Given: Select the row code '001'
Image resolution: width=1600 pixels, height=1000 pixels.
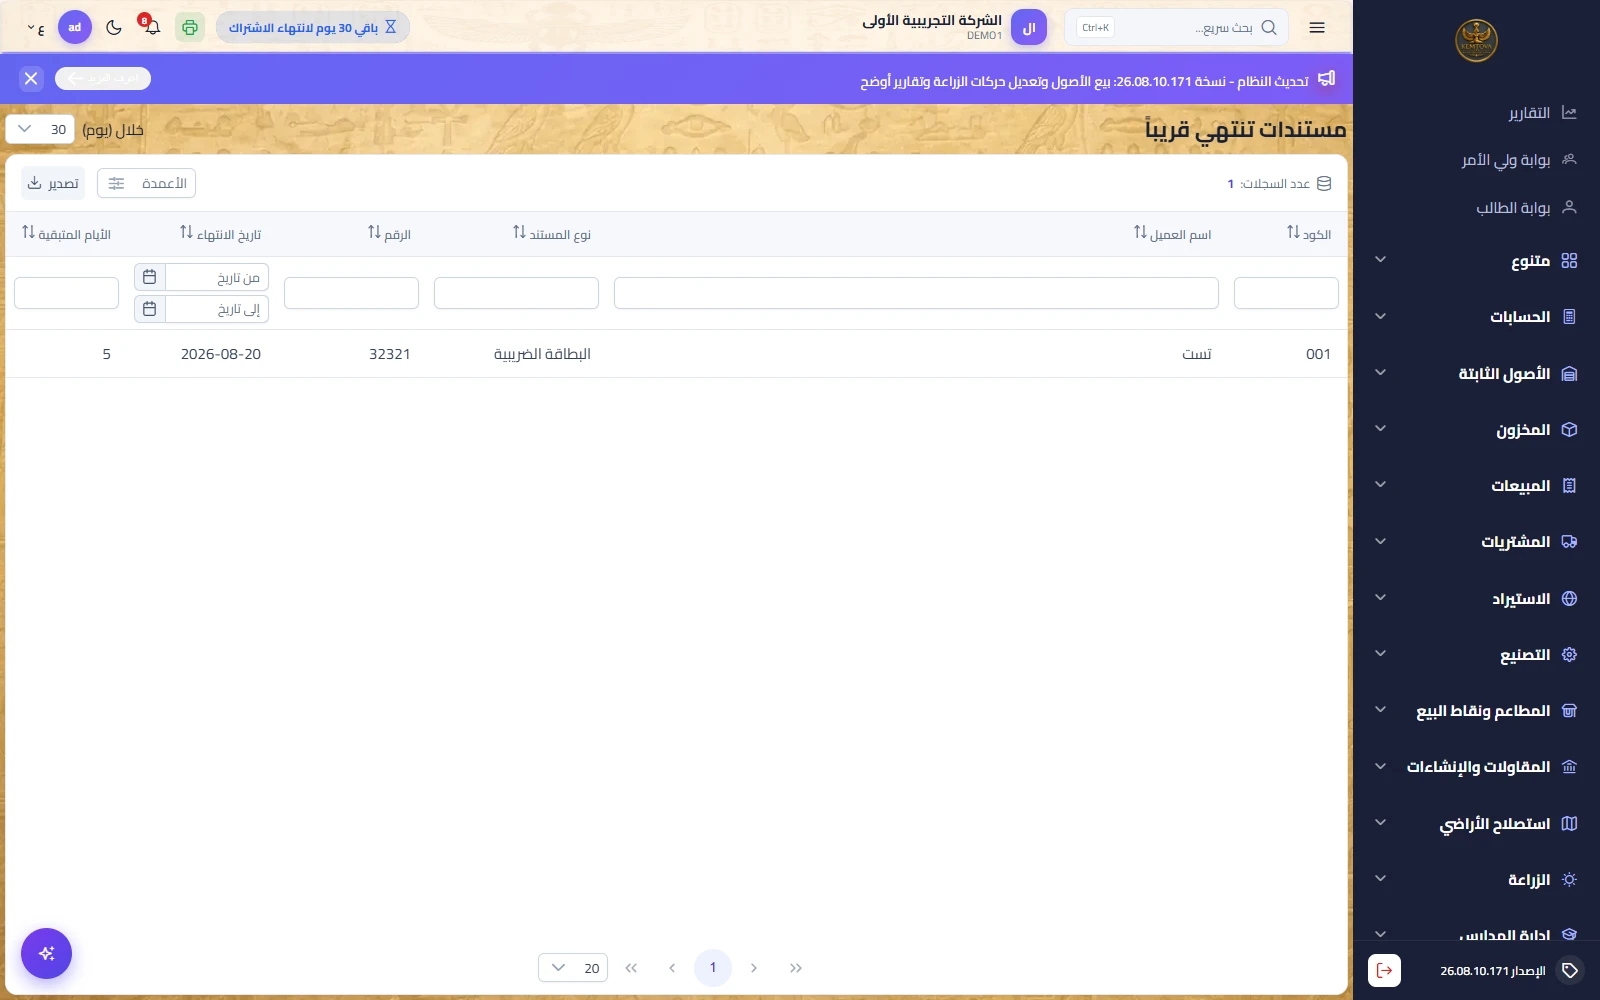Looking at the screenshot, I should (x=1318, y=354).
